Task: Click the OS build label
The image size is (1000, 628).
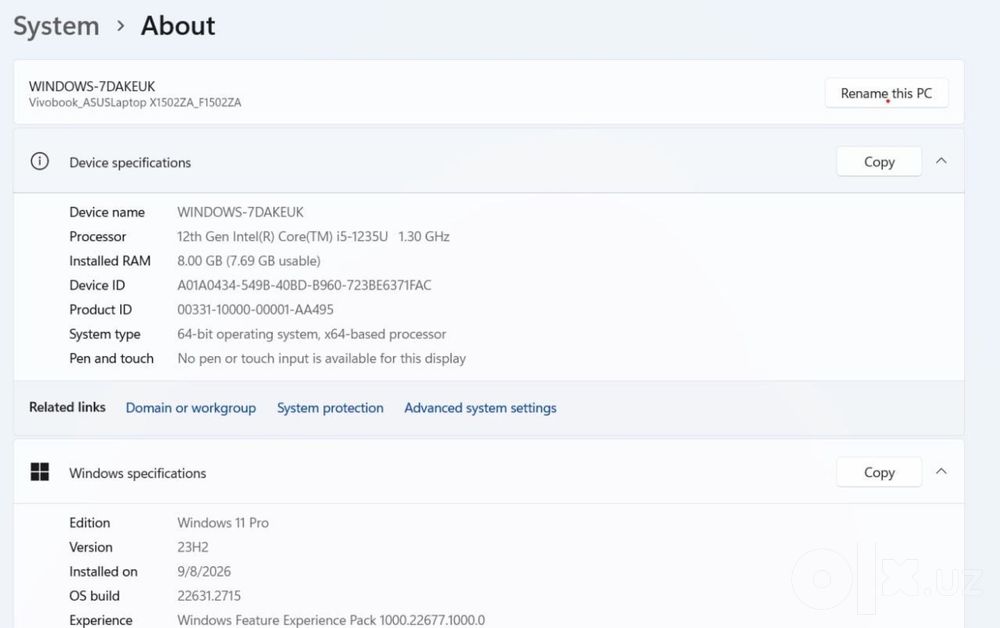Action: click(x=94, y=596)
